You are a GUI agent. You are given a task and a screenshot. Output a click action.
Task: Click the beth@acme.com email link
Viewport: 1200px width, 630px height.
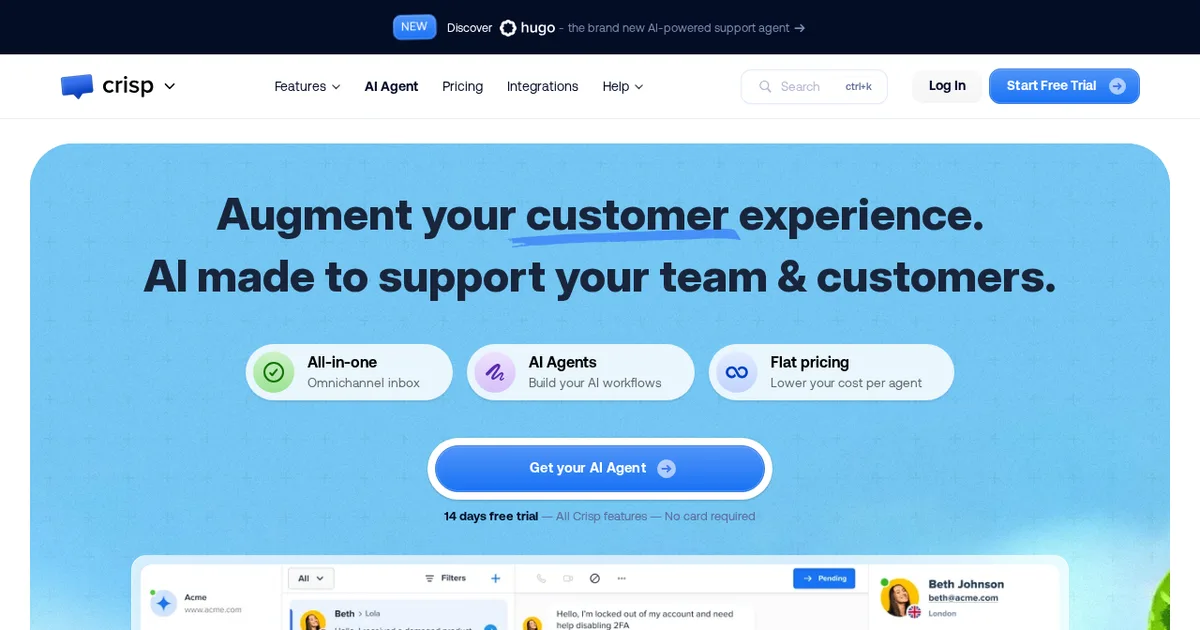coord(963,598)
